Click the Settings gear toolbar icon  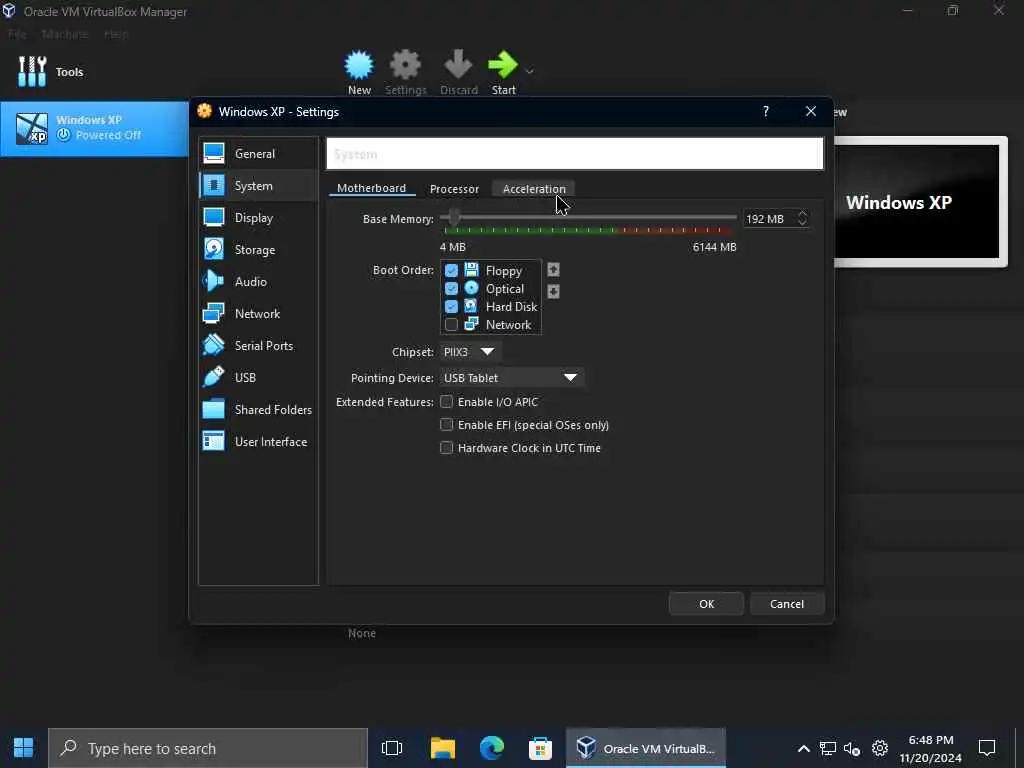406,72
